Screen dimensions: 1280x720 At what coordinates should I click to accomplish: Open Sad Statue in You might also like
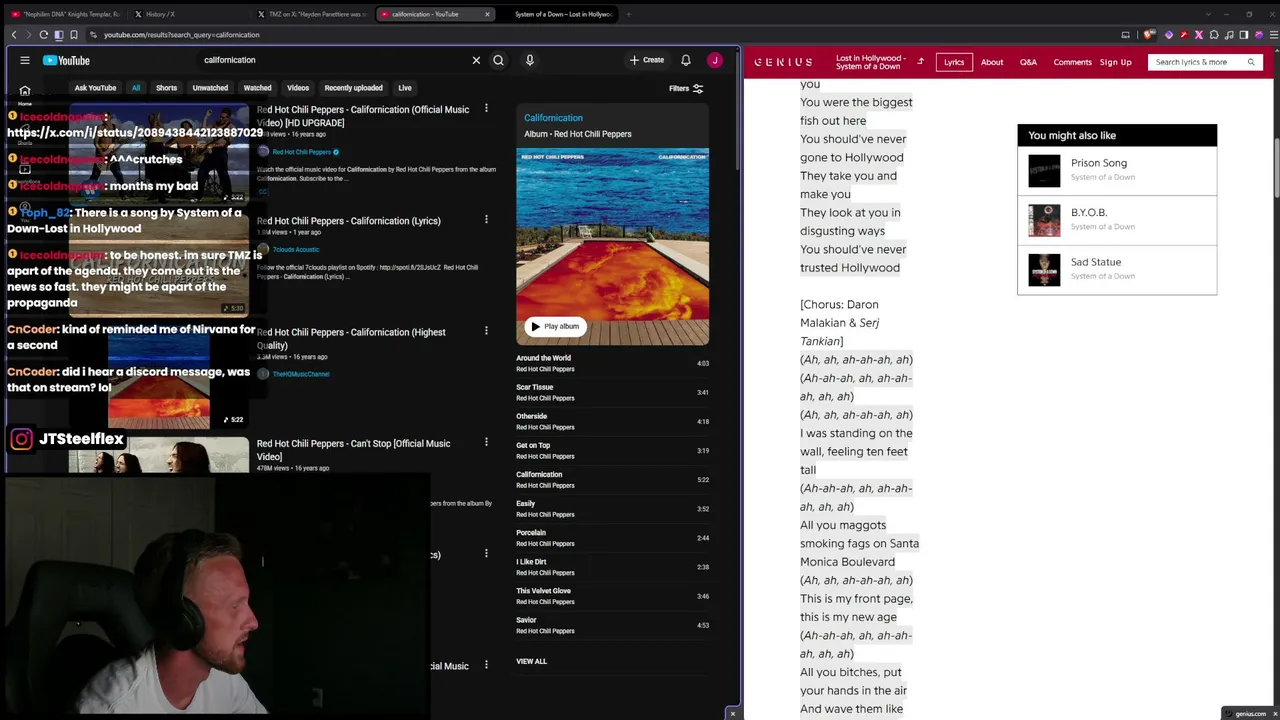pyautogui.click(x=1117, y=270)
